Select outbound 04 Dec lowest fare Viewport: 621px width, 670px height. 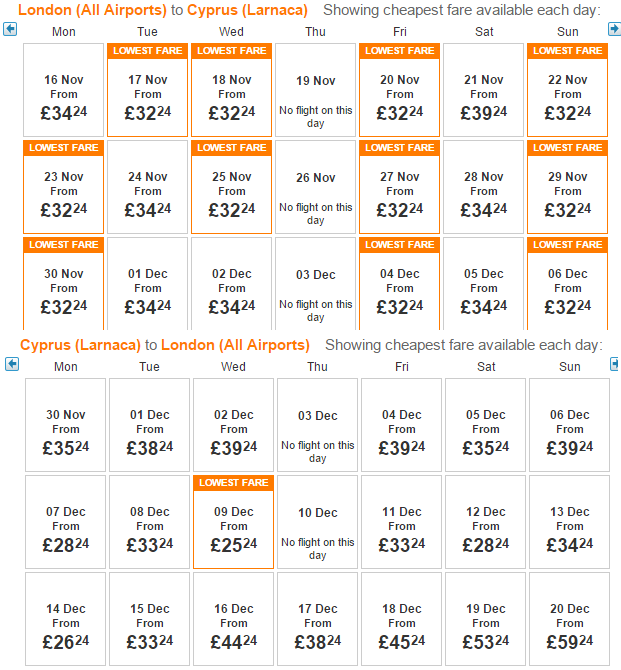tap(400, 283)
